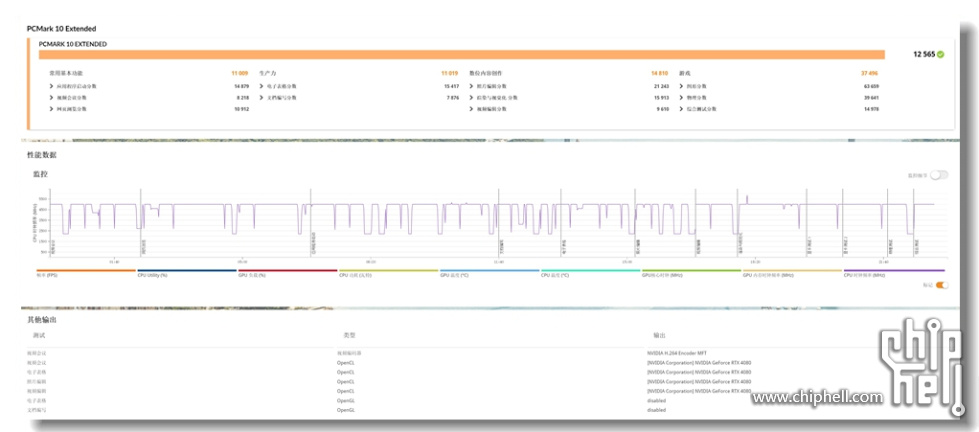This screenshot has width=979, height=432.
Task: Expand the graphics score row (63 659)
Action: (x=779, y=86)
